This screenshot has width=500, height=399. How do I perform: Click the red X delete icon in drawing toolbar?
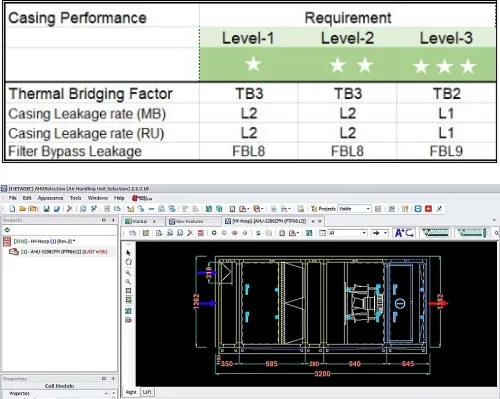190,233
